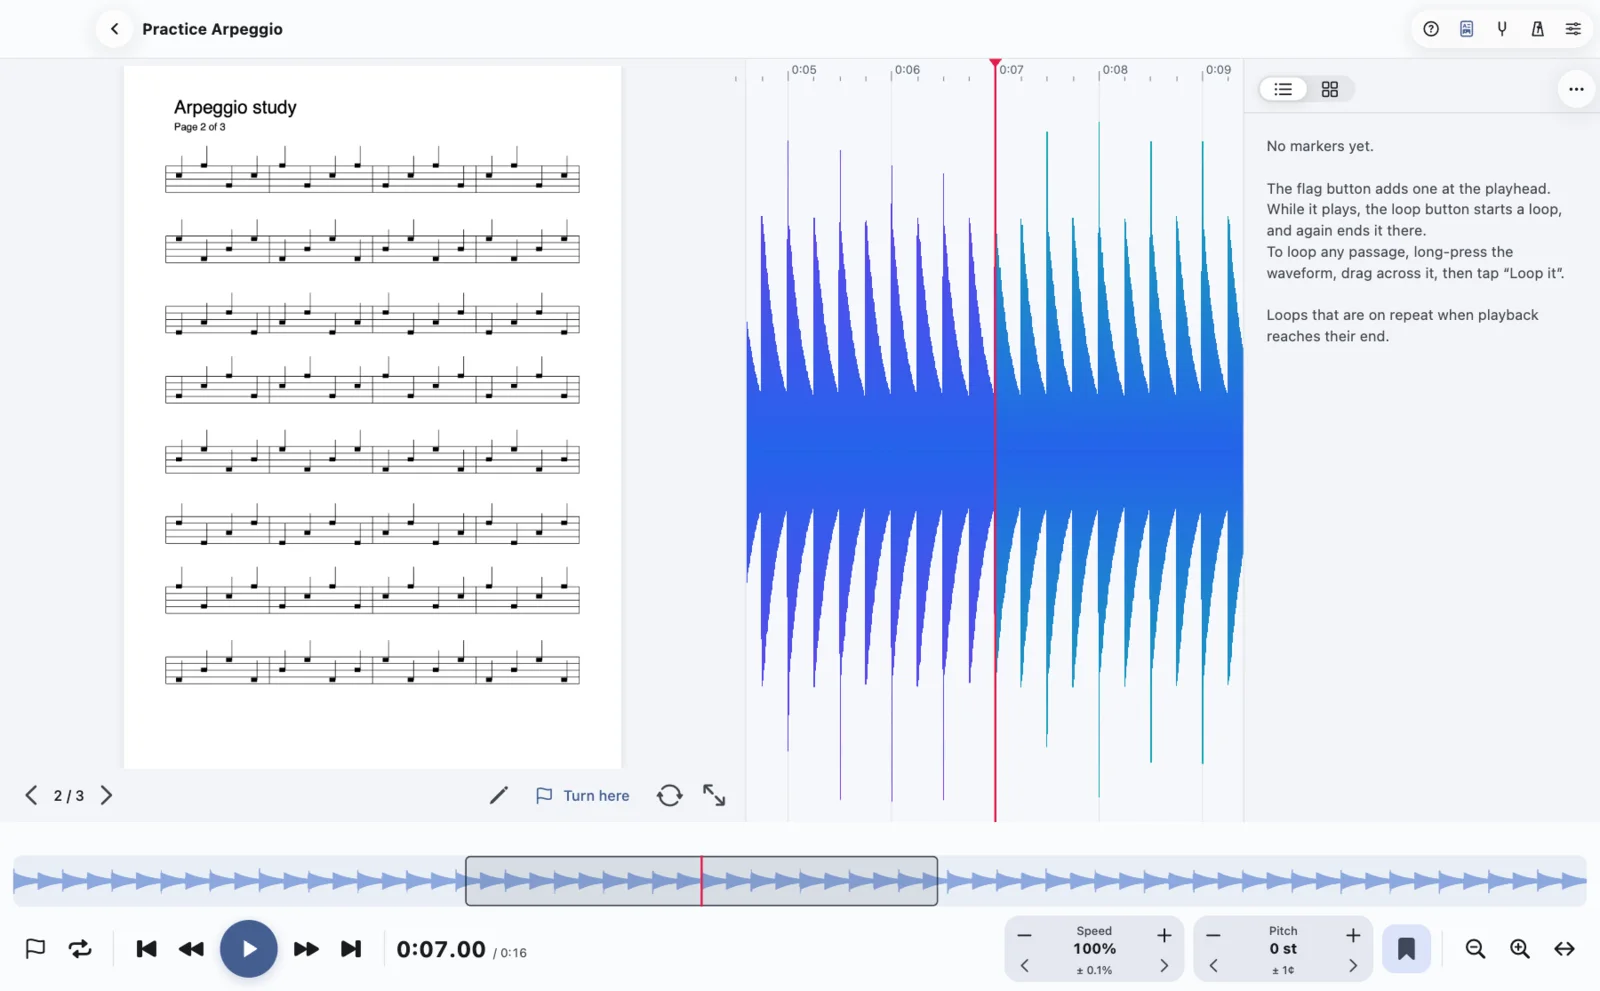Image resolution: width=1600 pixels, height=991 pixels.
Task: Fast forward the playback
Action: coord(306,949)
